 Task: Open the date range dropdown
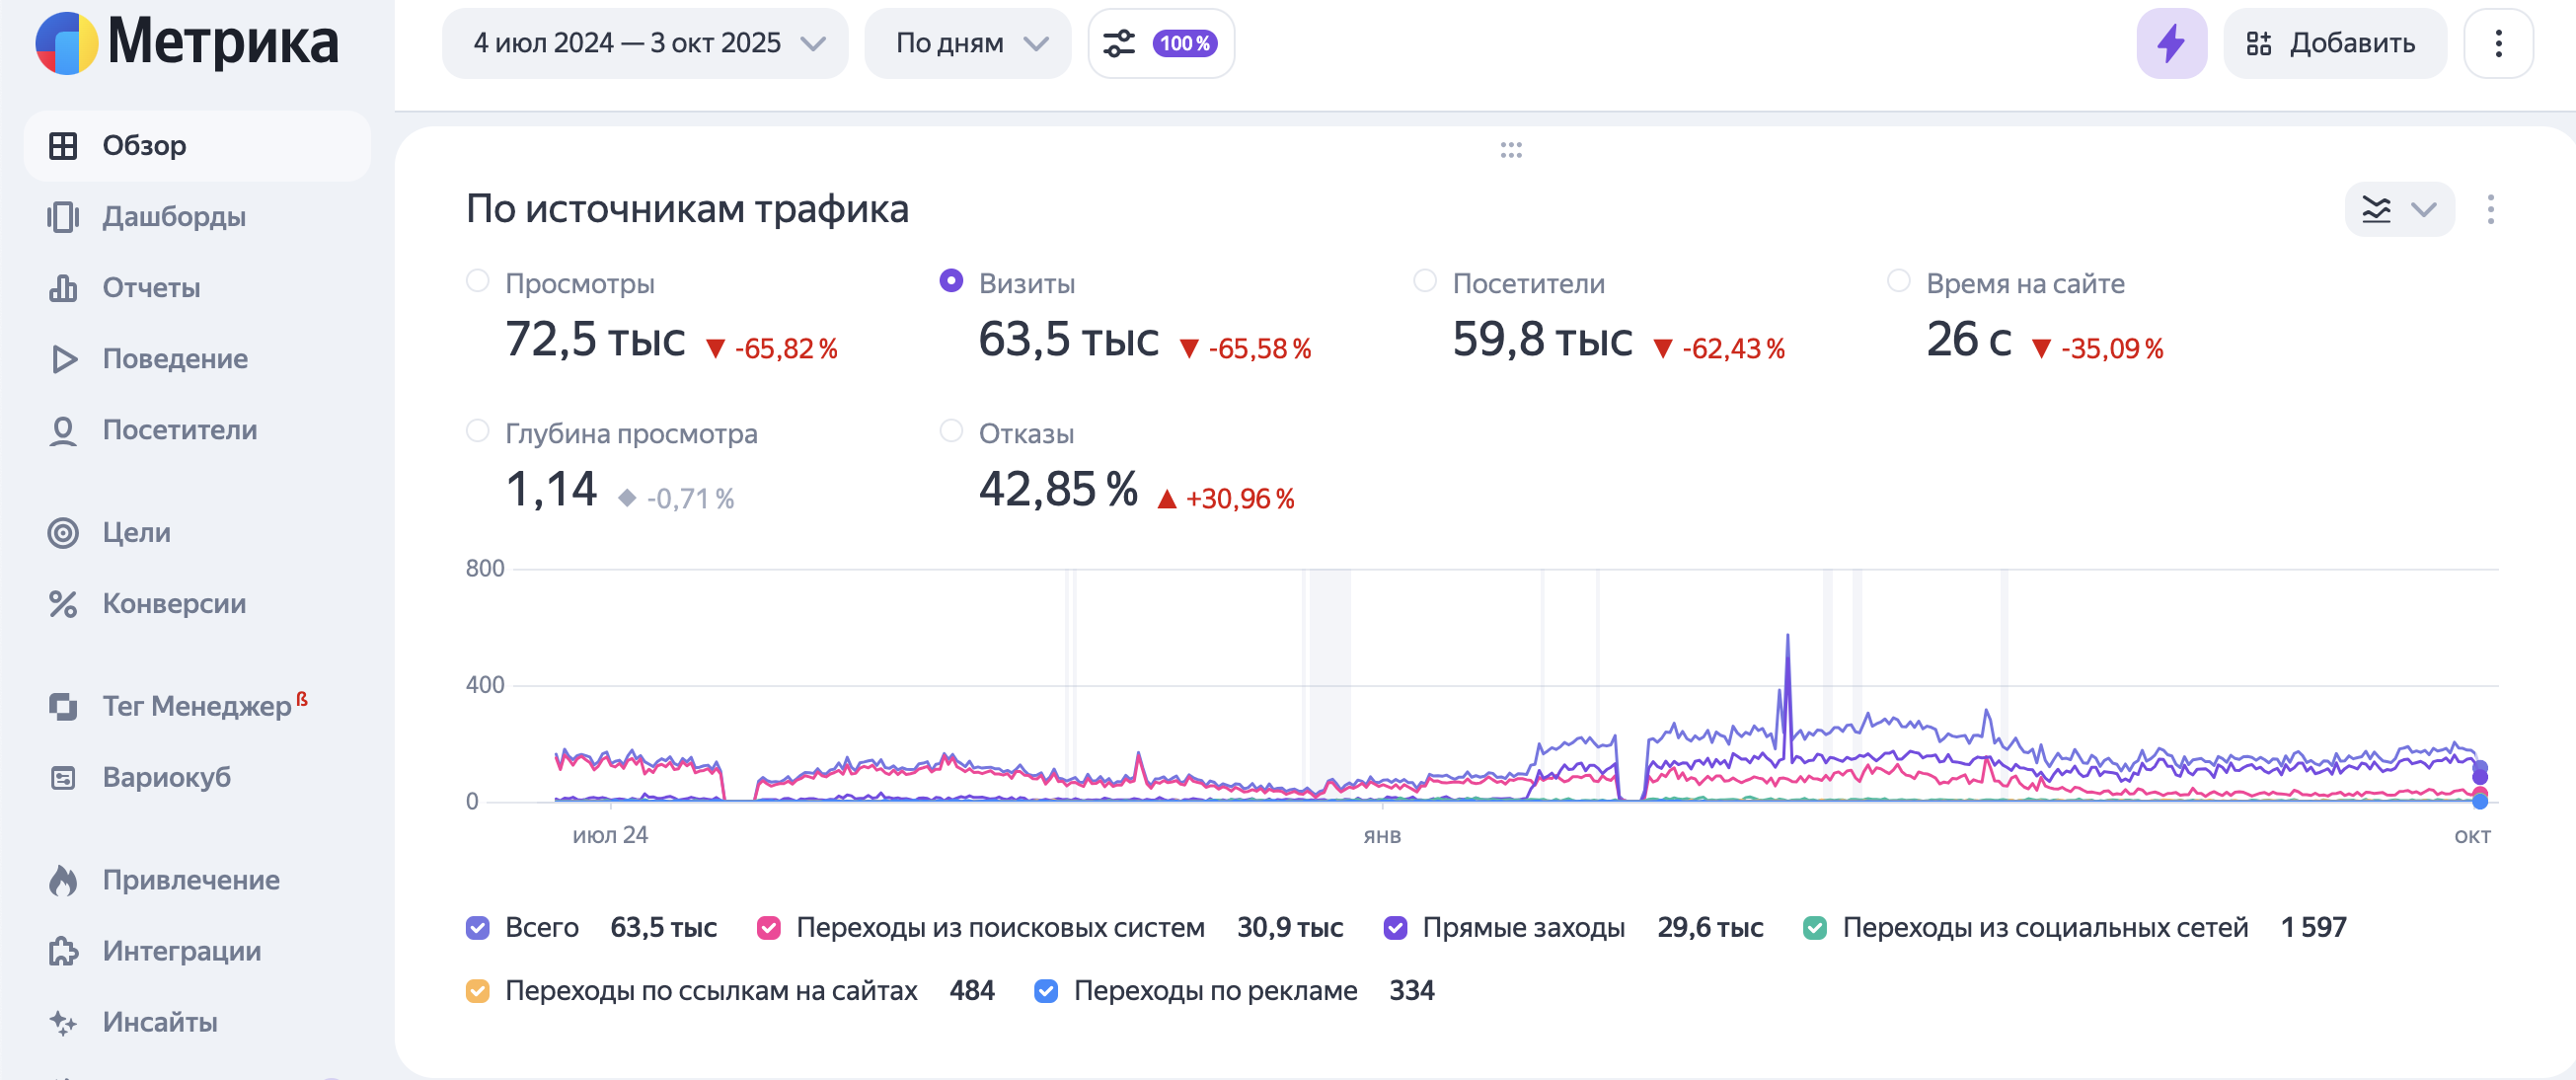(x=645, y=44)
